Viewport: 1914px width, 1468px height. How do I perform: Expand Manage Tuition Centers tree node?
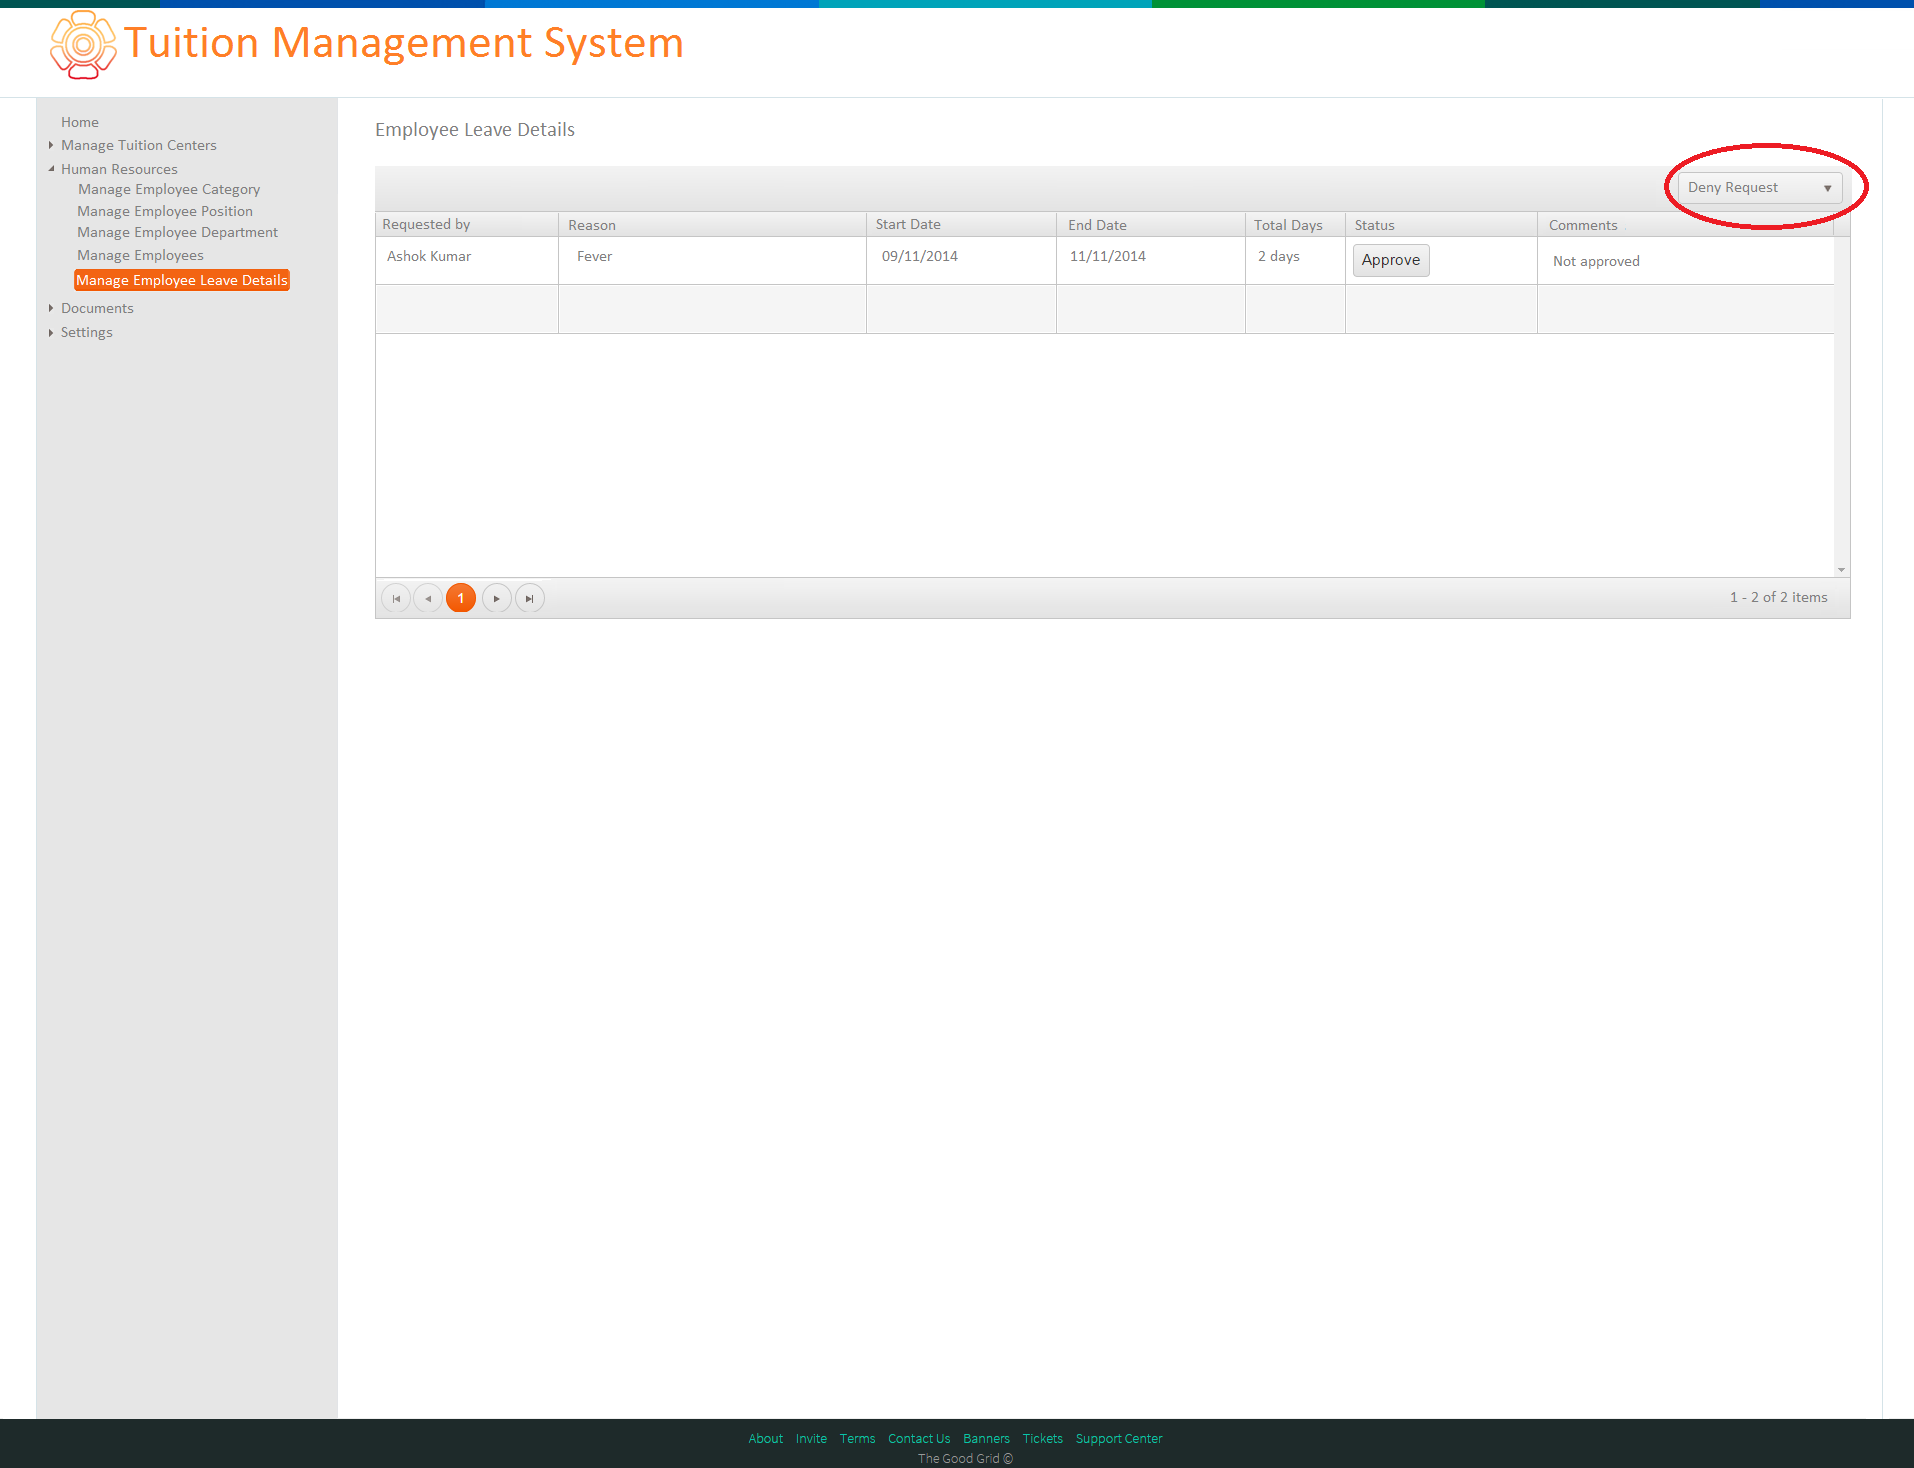pyautogui.click(x=51, y=145)
